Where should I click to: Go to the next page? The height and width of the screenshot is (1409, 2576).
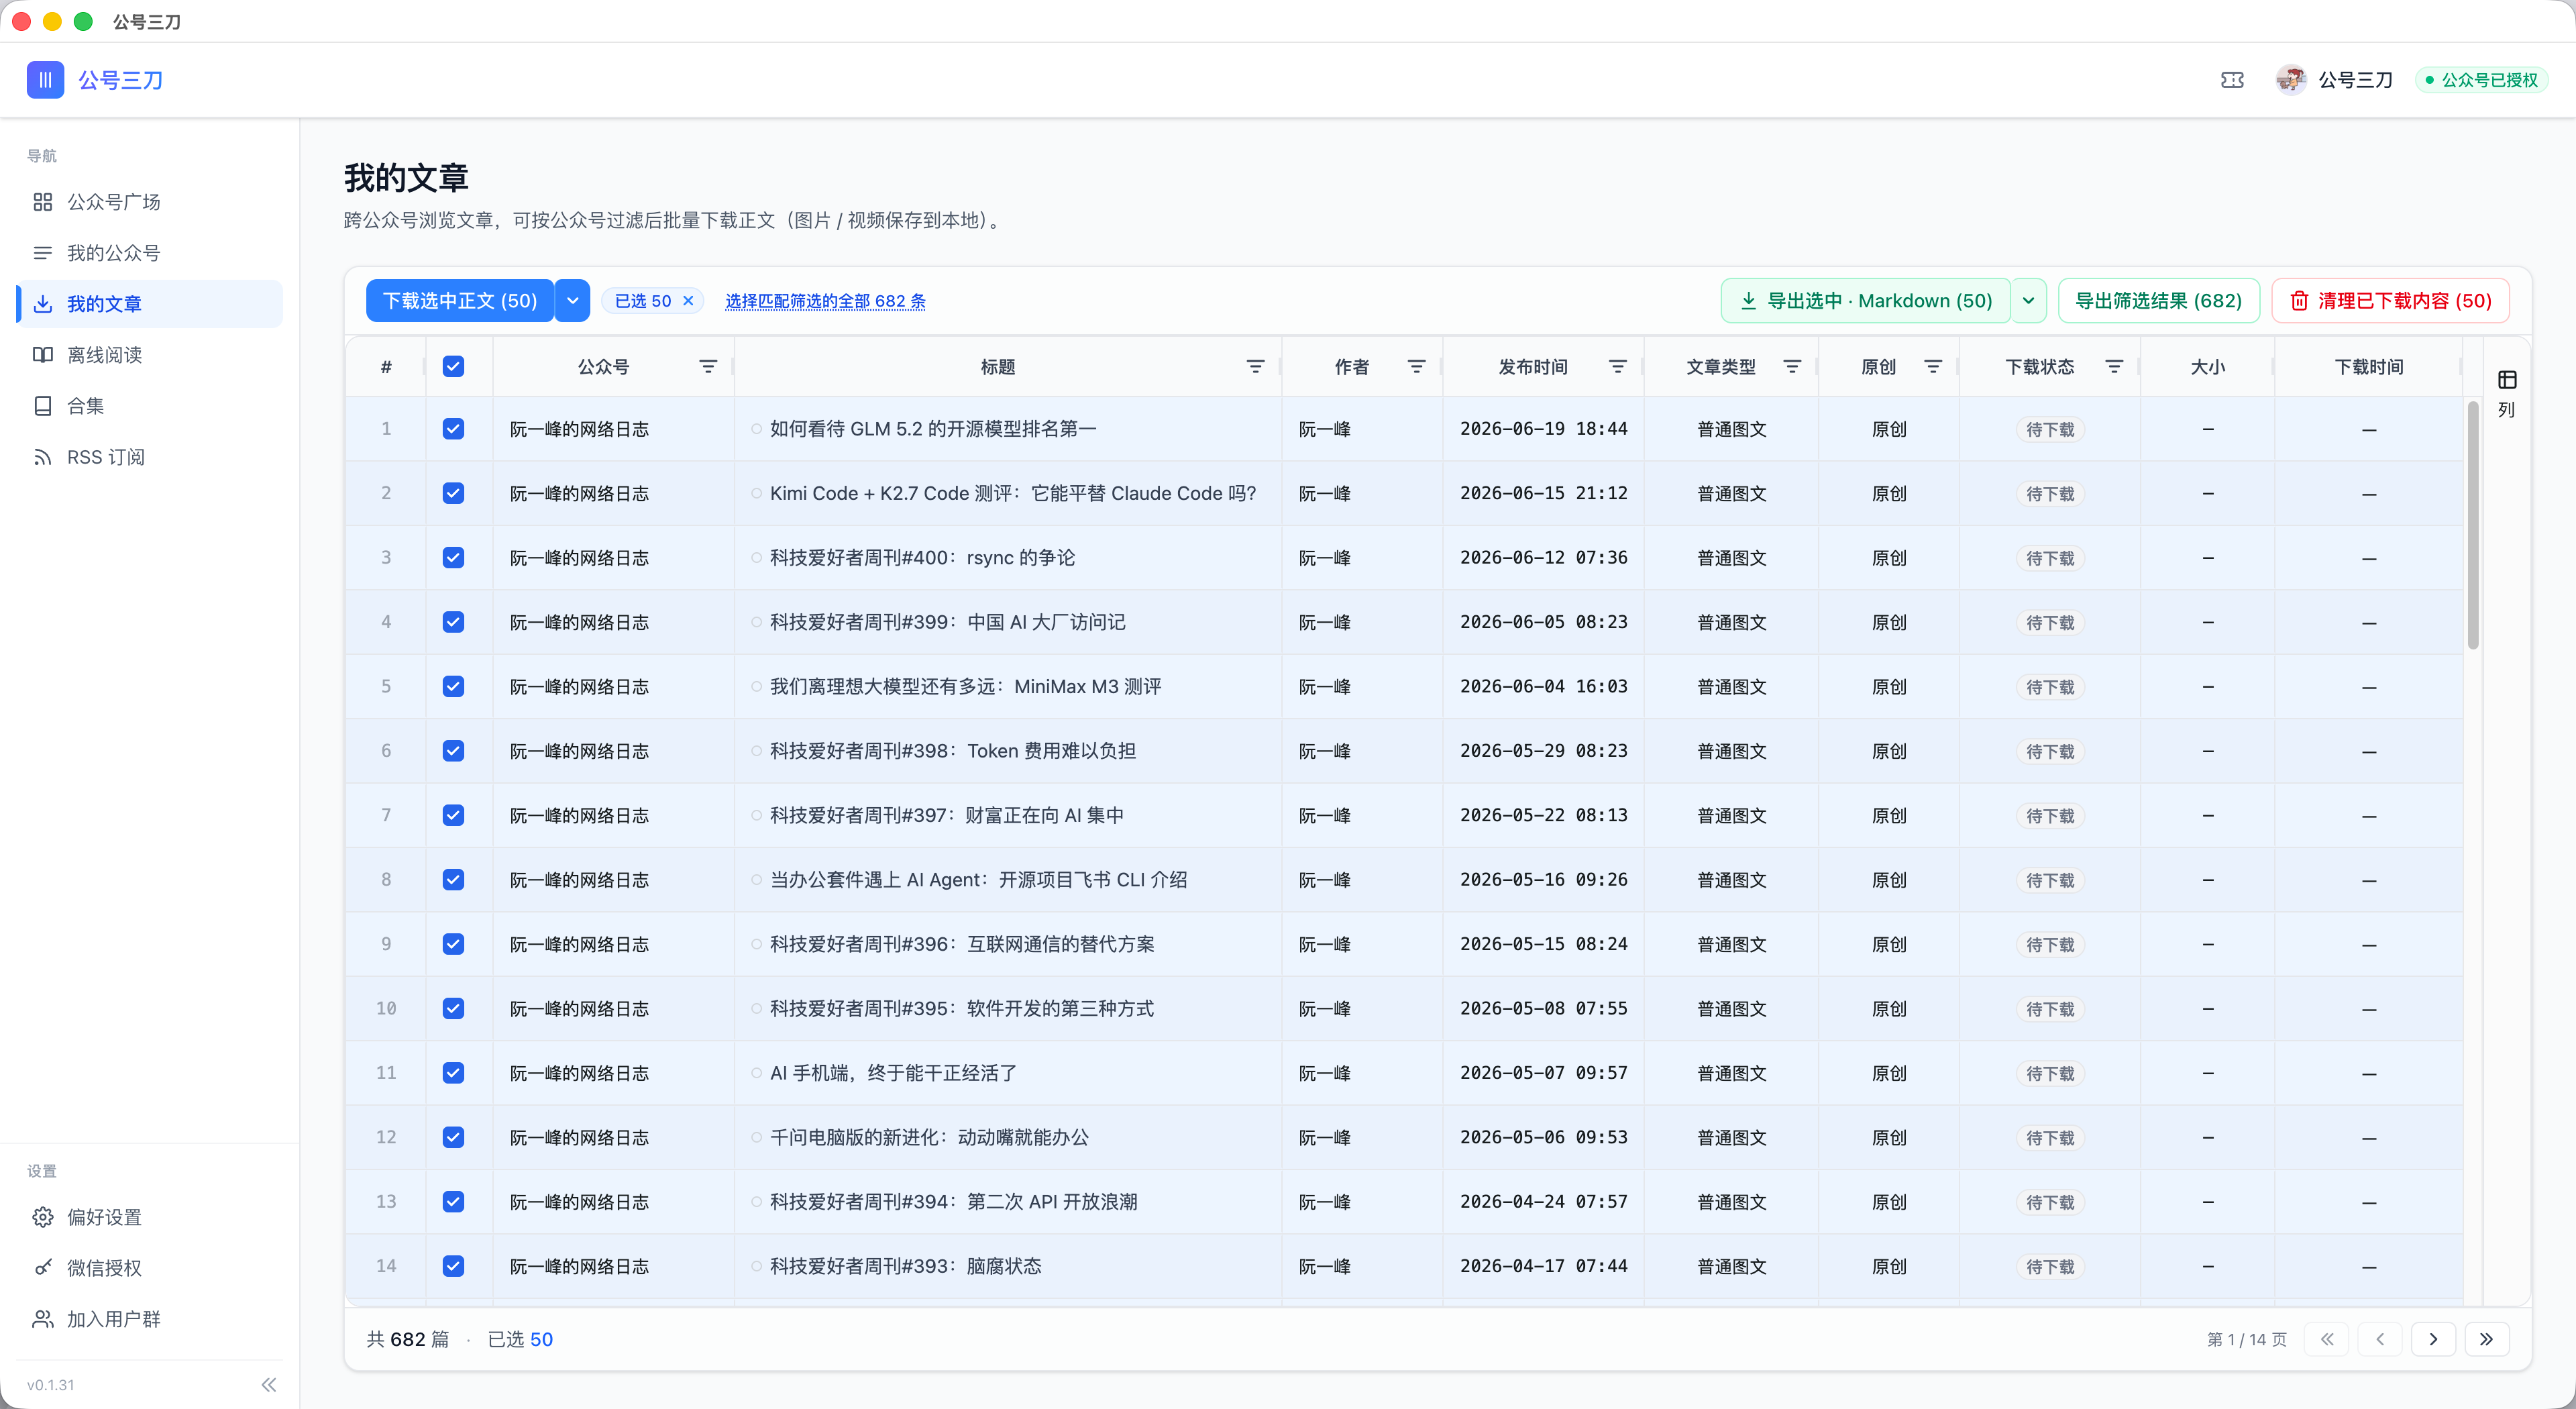pos(2433,1339)
